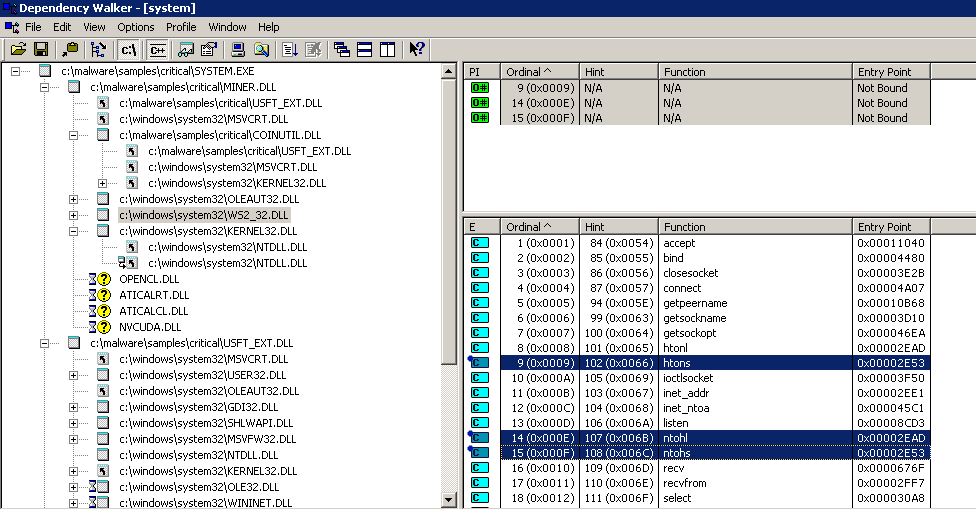Screen dimensions: 976x509
Task: Collapse the MINER.DLL tree node
Action: 44,87
